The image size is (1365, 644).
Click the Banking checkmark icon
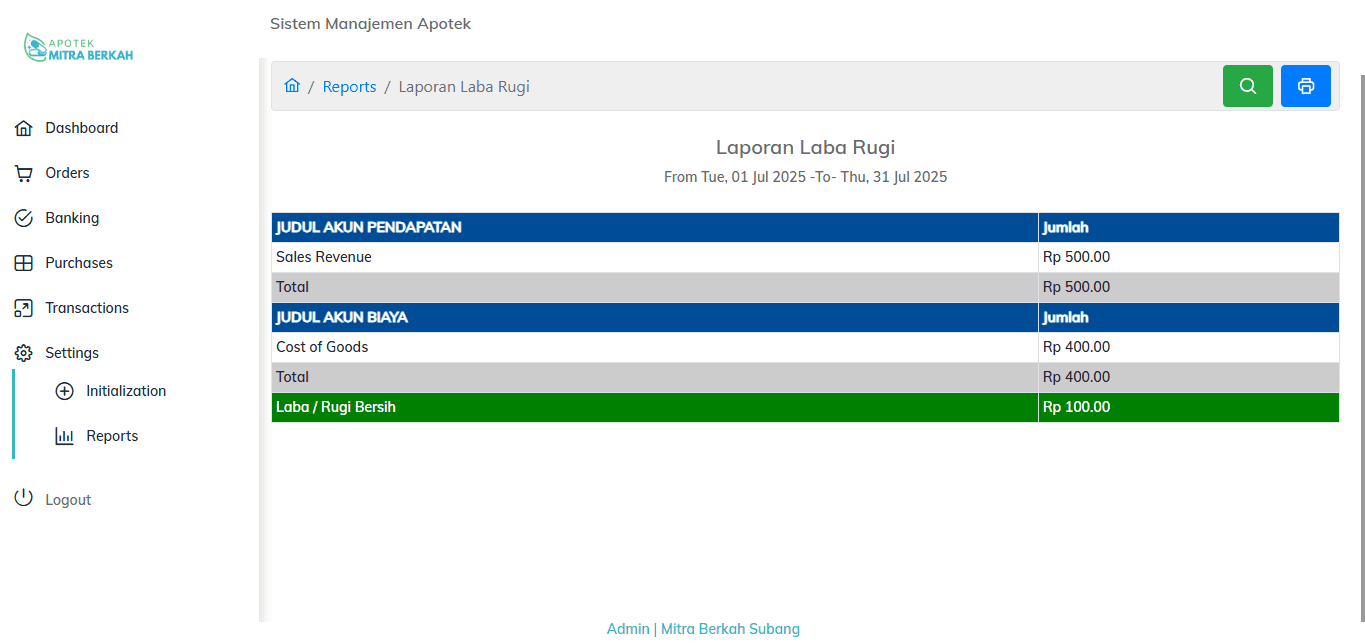coord(24,218)
